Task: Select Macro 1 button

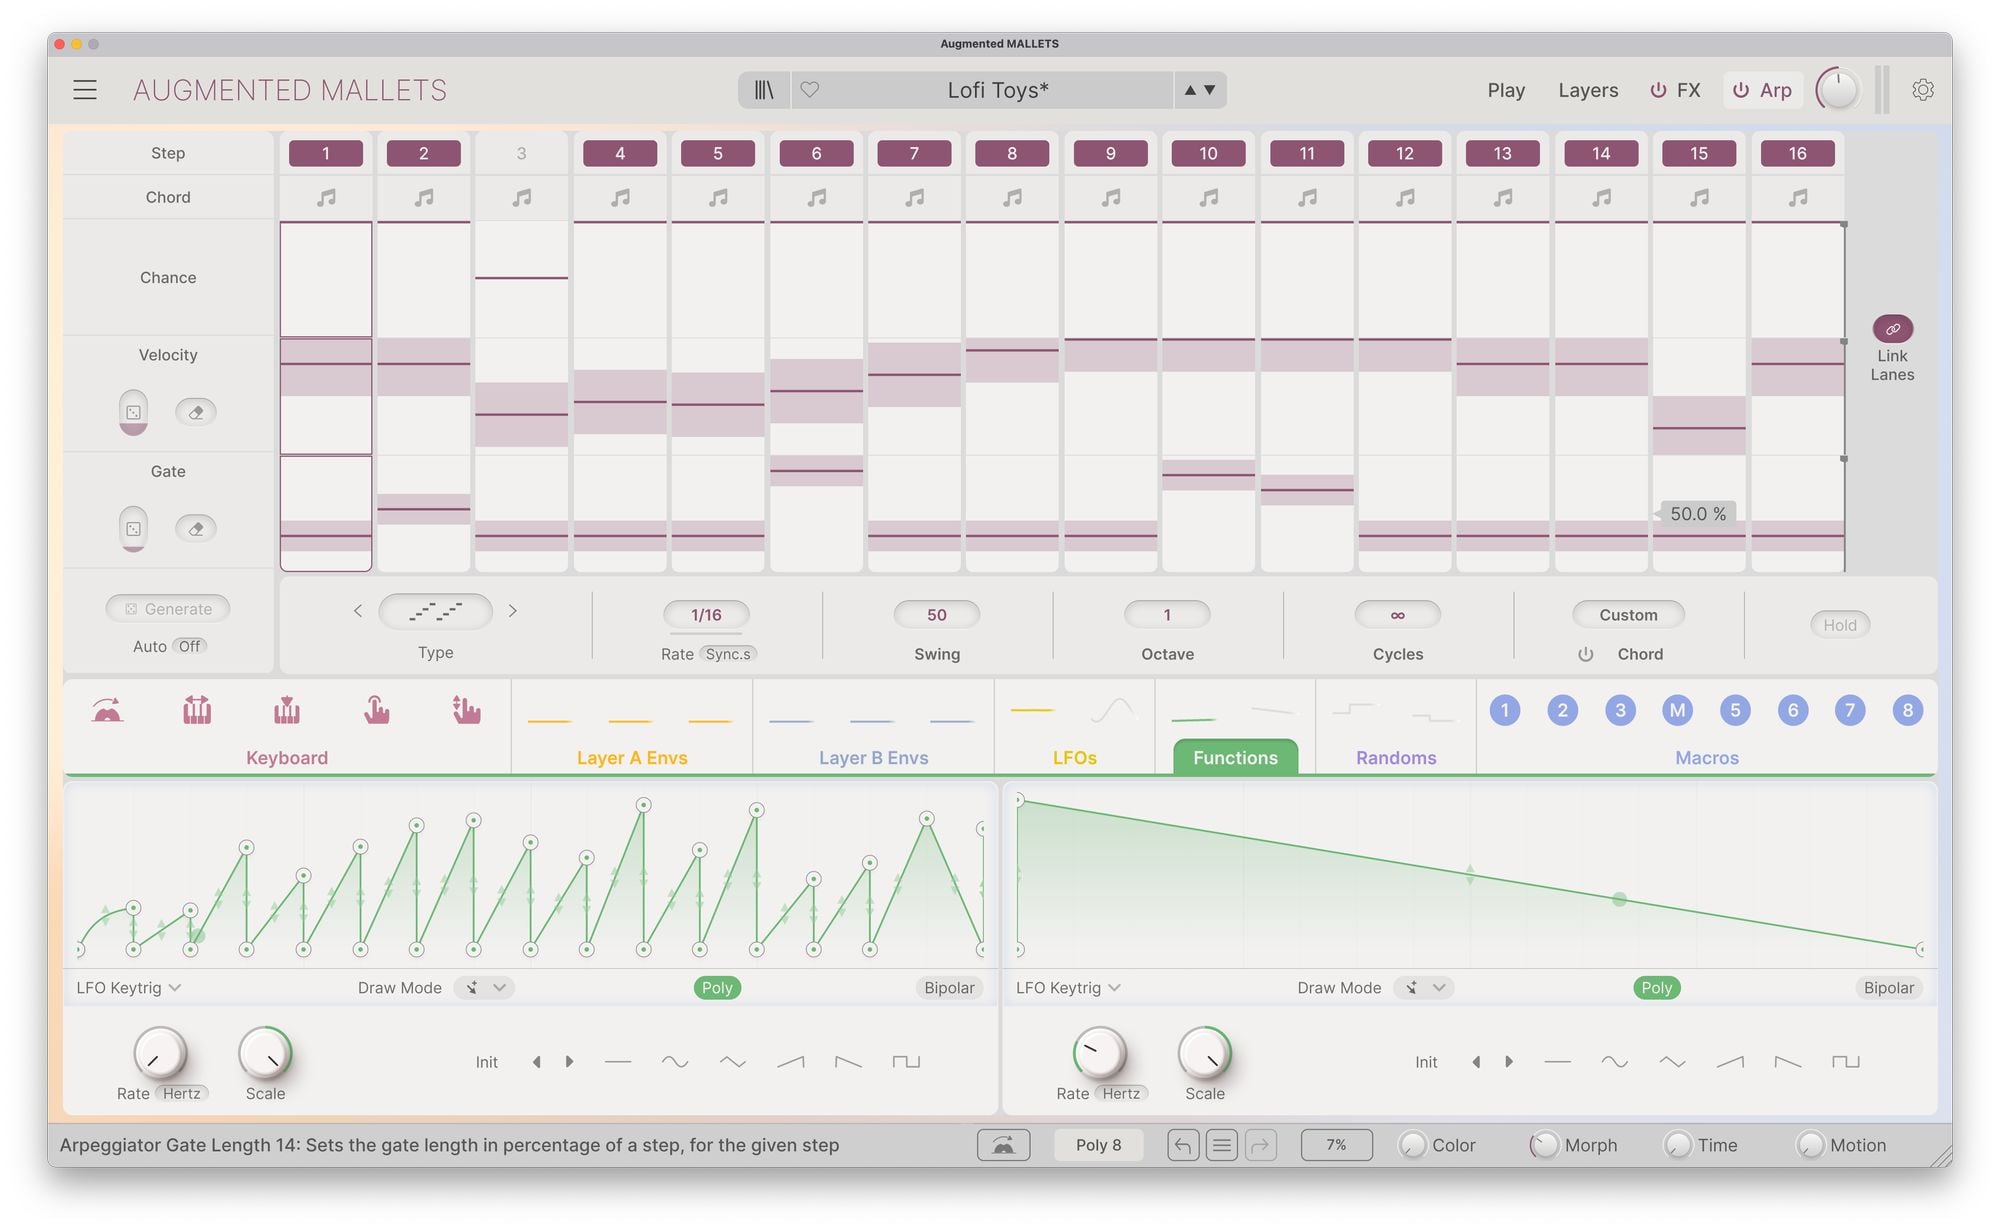Action: [1504, 710]
